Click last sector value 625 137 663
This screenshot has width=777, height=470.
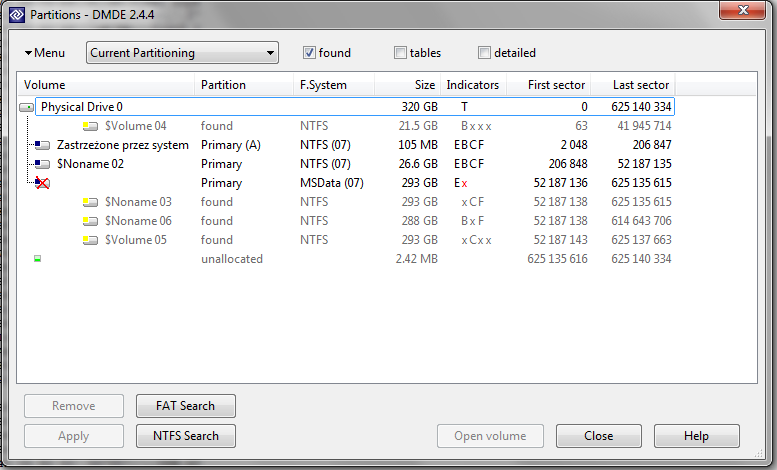641,240
